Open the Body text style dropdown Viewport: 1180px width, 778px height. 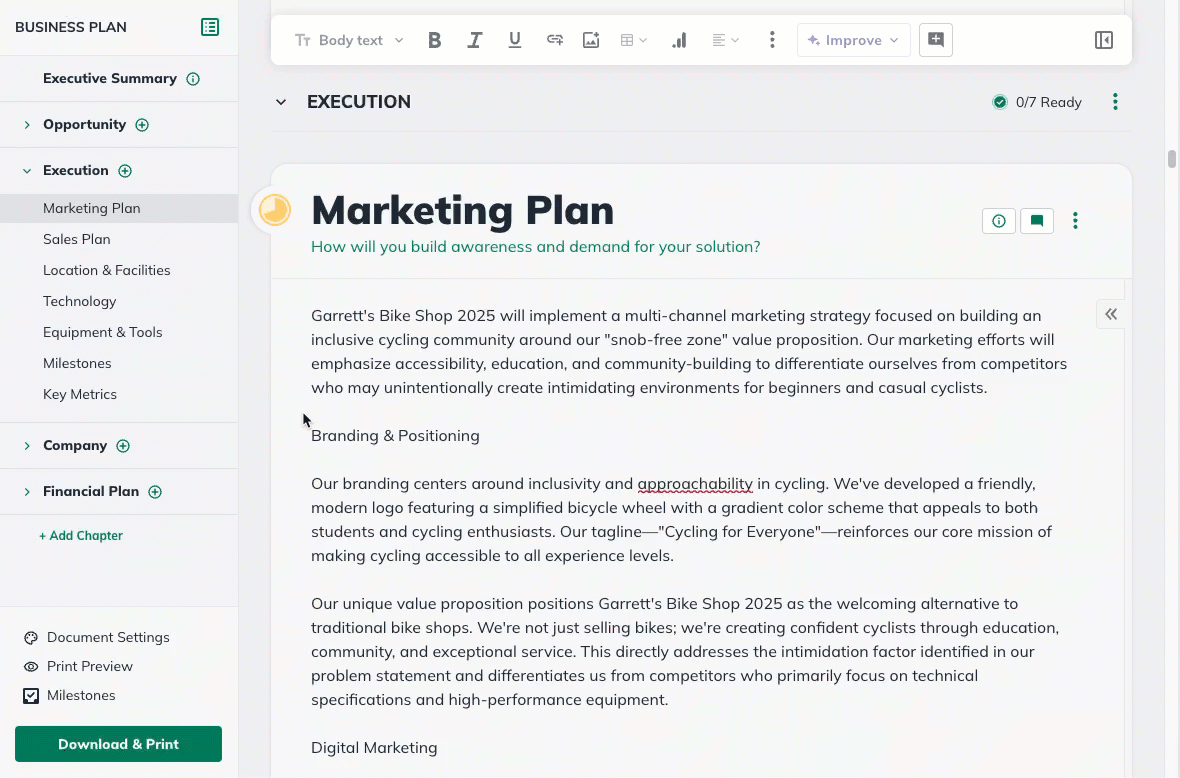click(x=349, y=40)
